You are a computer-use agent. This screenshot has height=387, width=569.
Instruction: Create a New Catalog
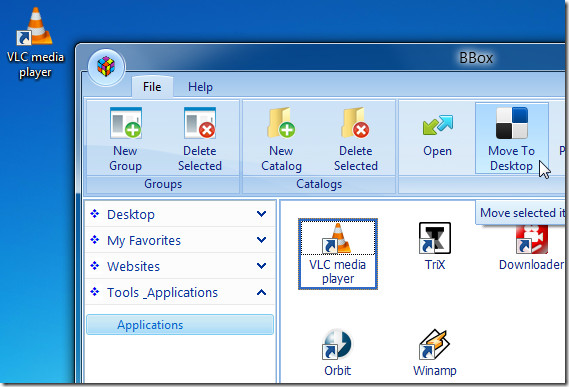click(281, 139)
